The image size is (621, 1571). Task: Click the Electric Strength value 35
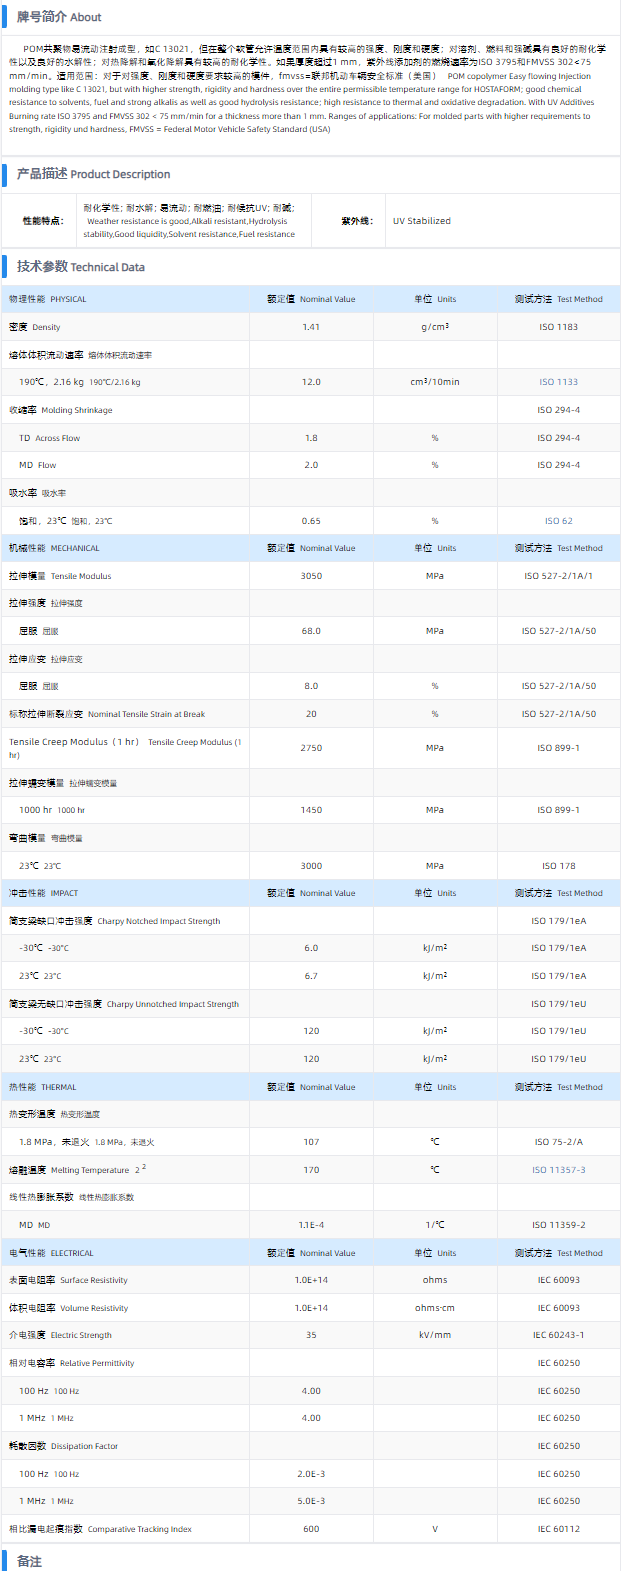pyautogui.click(x=311, y=1335)
